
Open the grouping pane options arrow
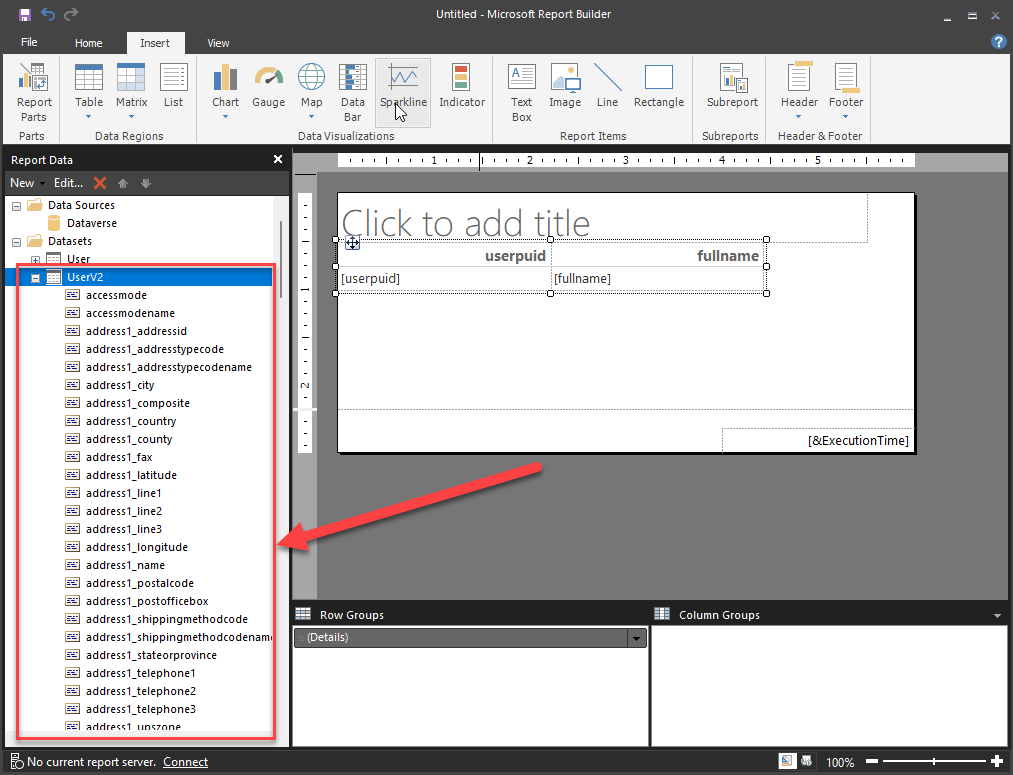997,616
